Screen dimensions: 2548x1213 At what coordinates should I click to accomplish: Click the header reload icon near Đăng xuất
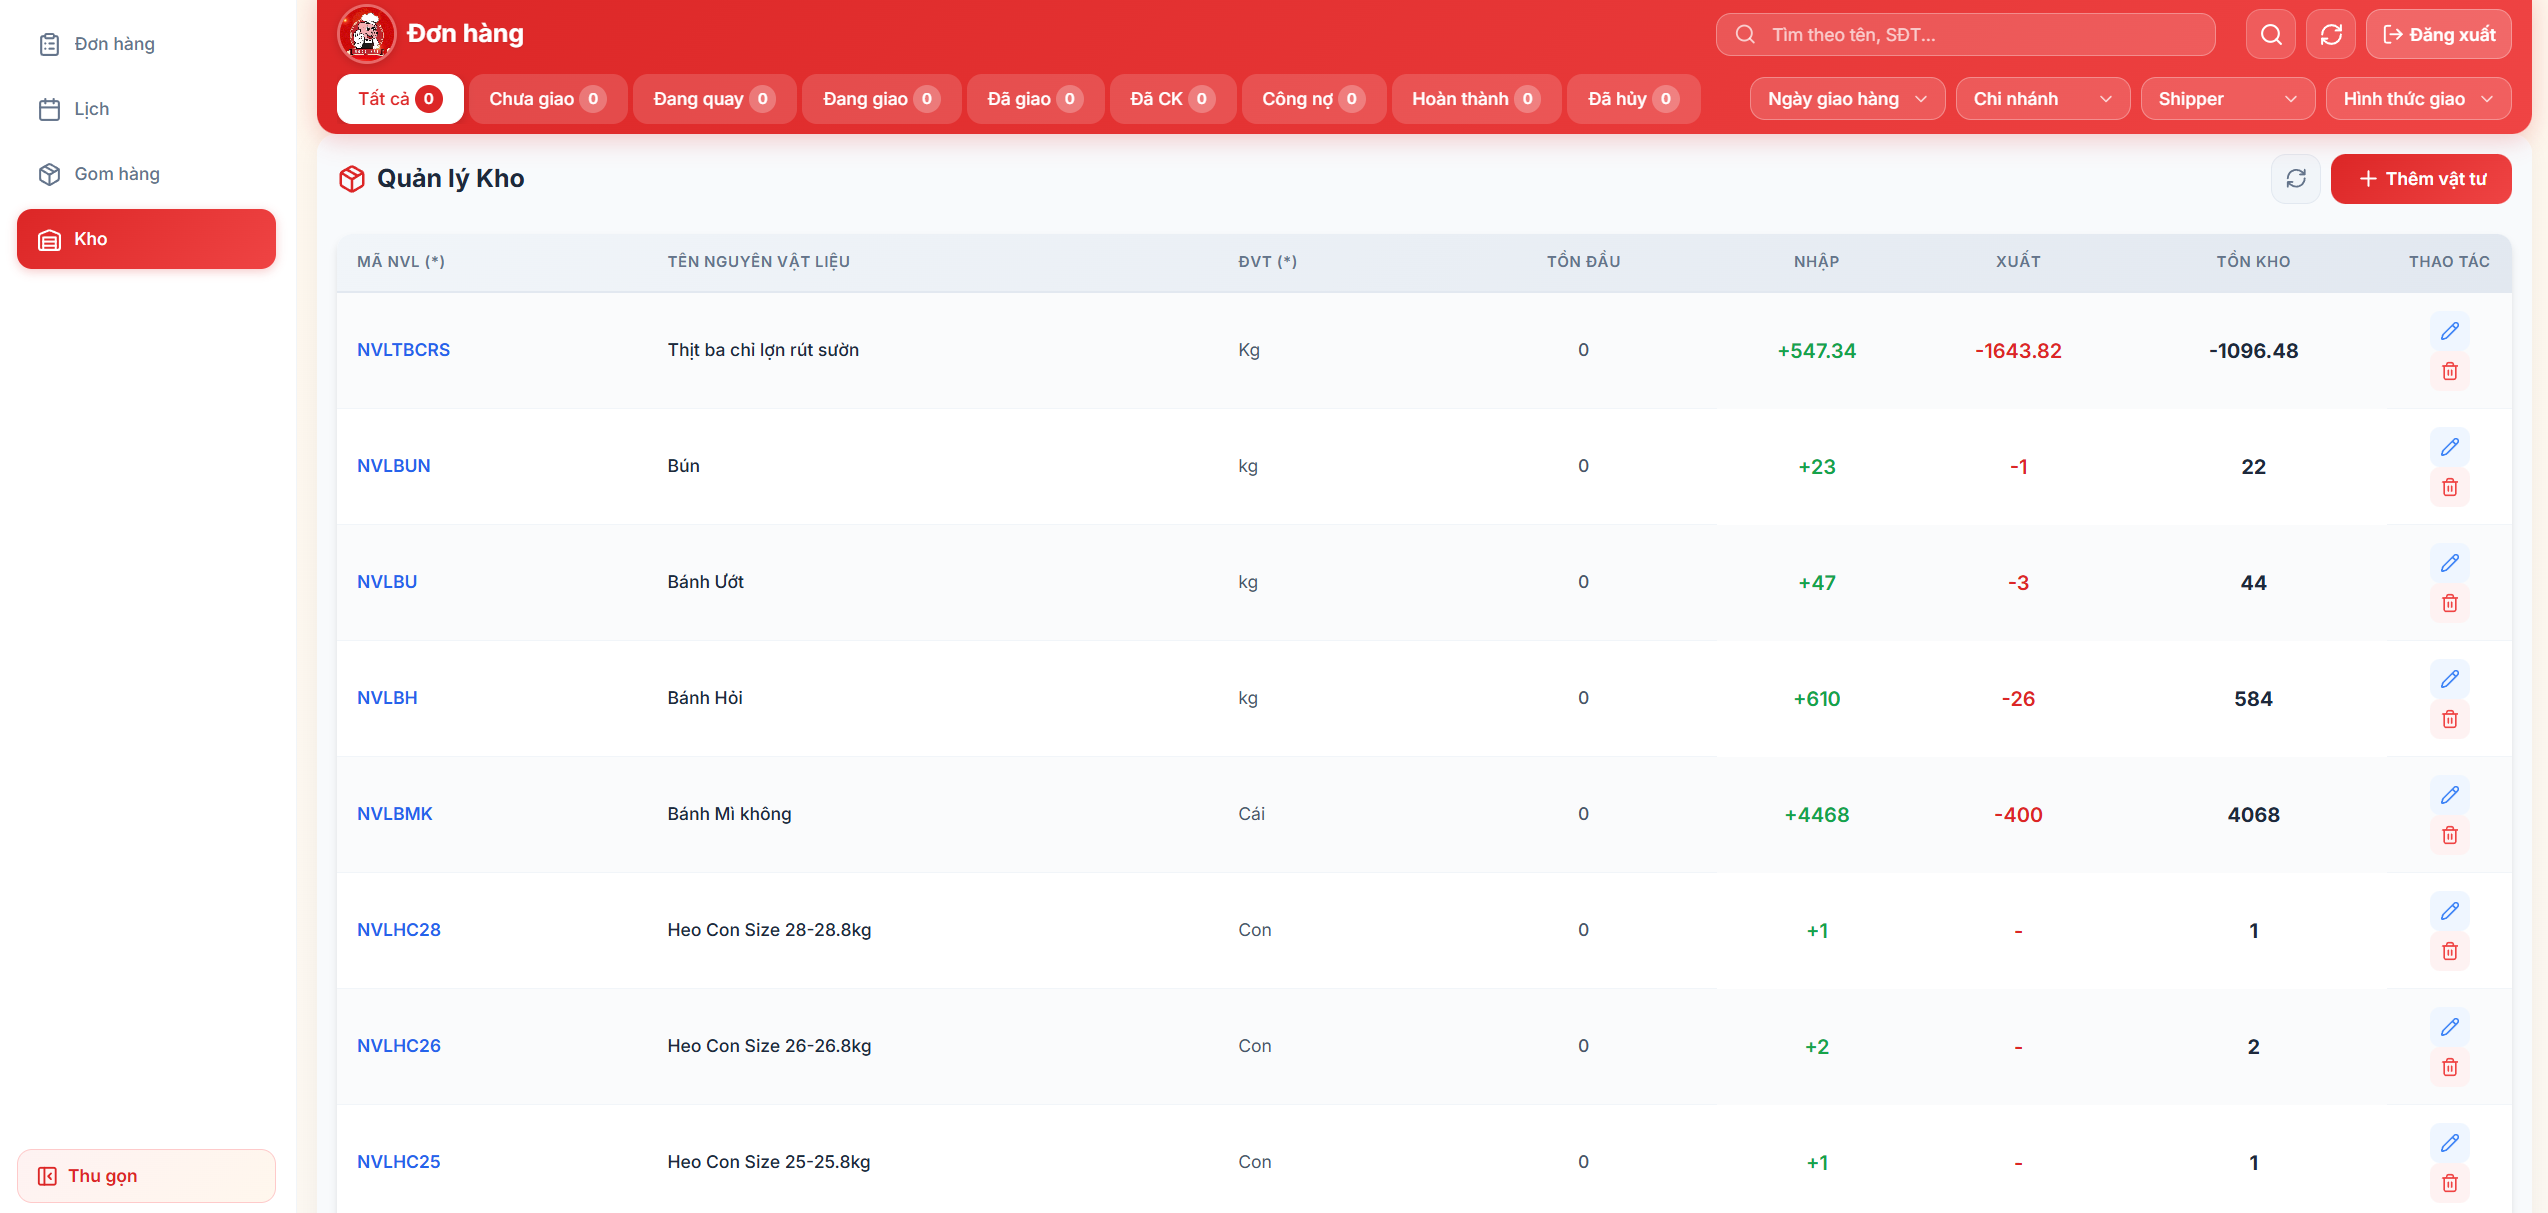click(2331, 35)
